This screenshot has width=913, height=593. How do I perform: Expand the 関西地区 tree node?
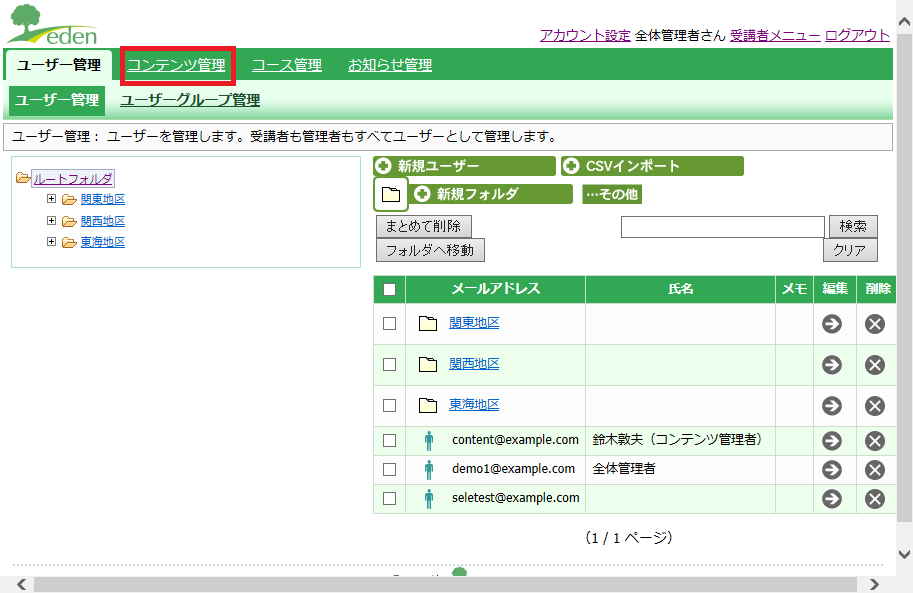(x=51, y=220)
